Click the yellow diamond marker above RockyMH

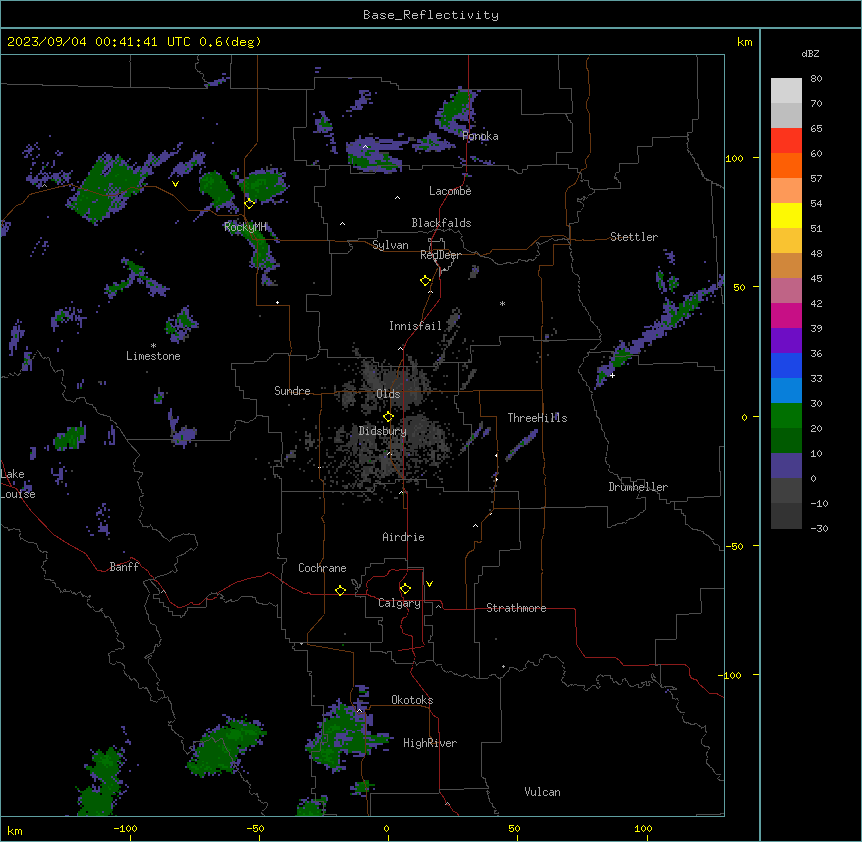249,203
